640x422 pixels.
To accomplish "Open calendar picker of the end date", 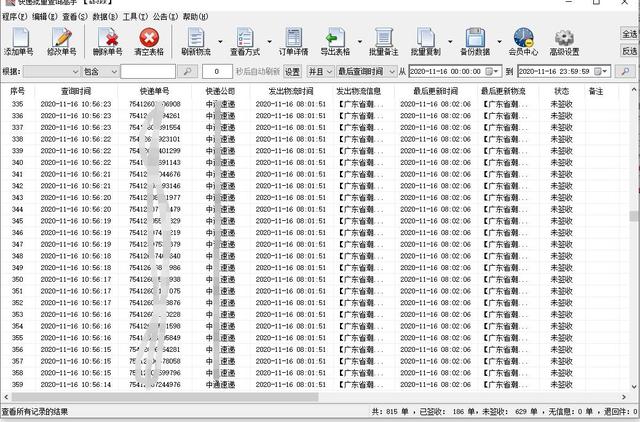I will [x=601, y=71].
